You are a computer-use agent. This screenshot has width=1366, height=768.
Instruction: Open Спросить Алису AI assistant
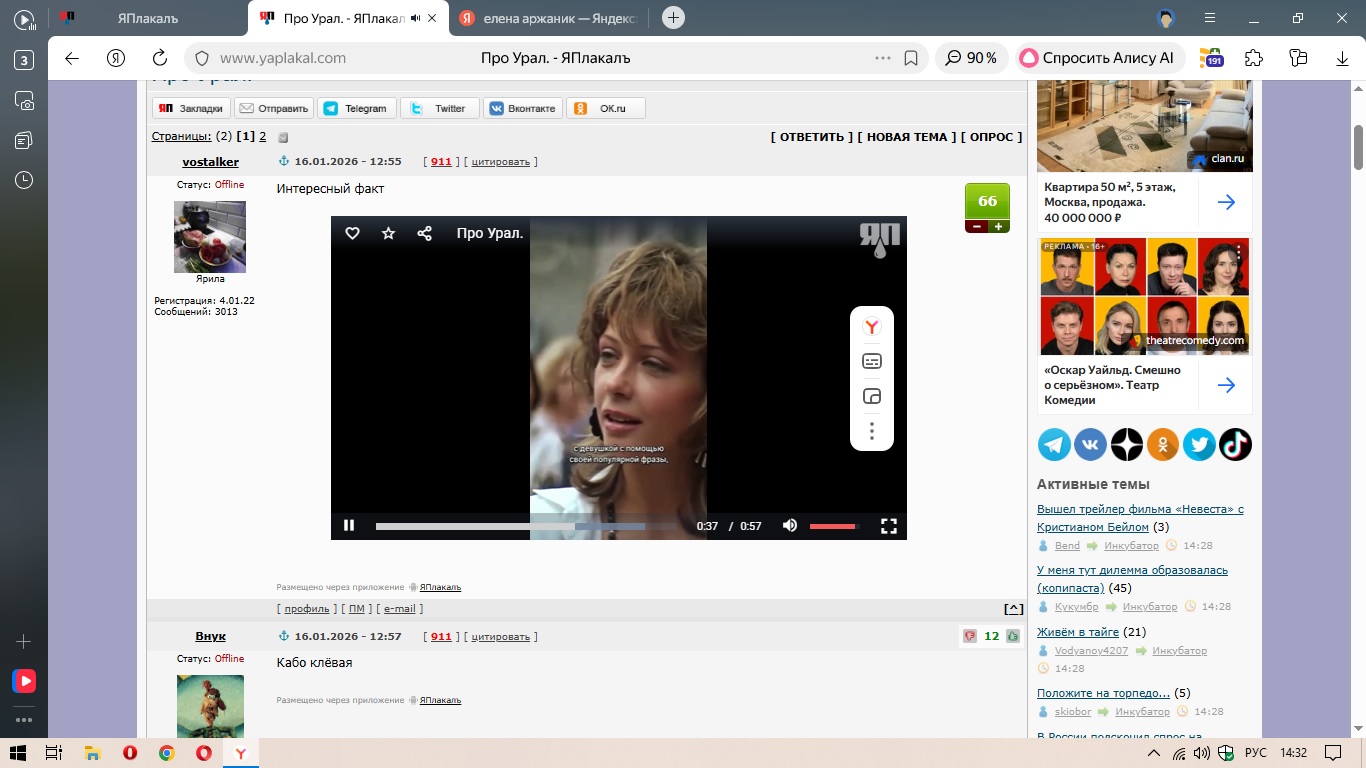click(x=1099, y=58)
